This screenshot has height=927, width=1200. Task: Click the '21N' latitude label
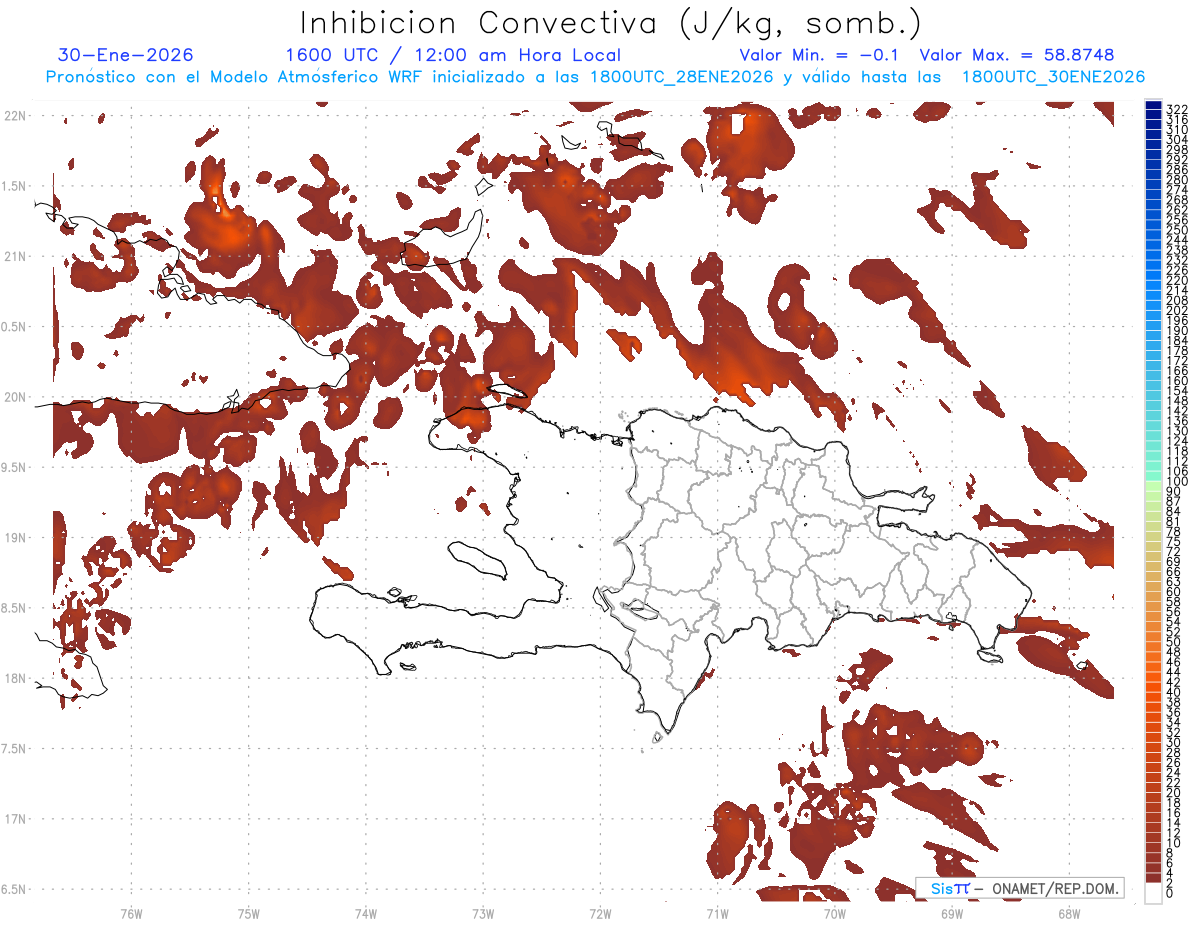tap(14, 257)
